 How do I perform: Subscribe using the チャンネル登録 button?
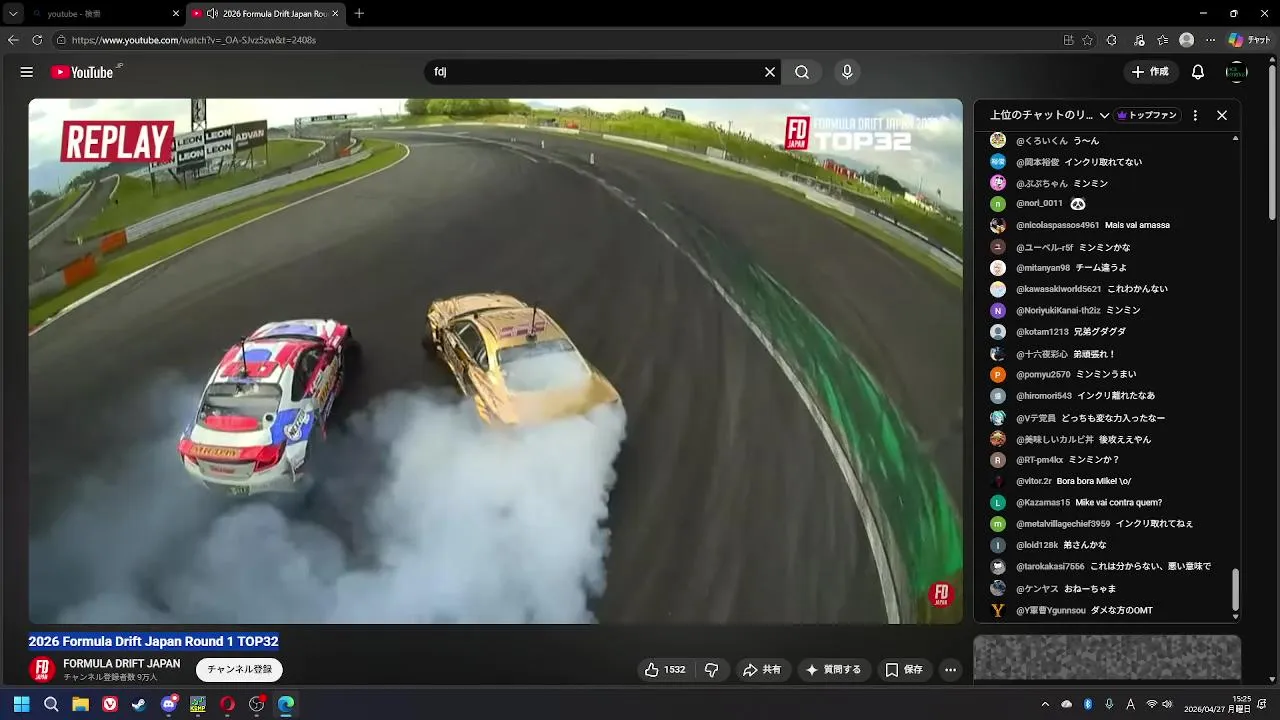(239, 669)
